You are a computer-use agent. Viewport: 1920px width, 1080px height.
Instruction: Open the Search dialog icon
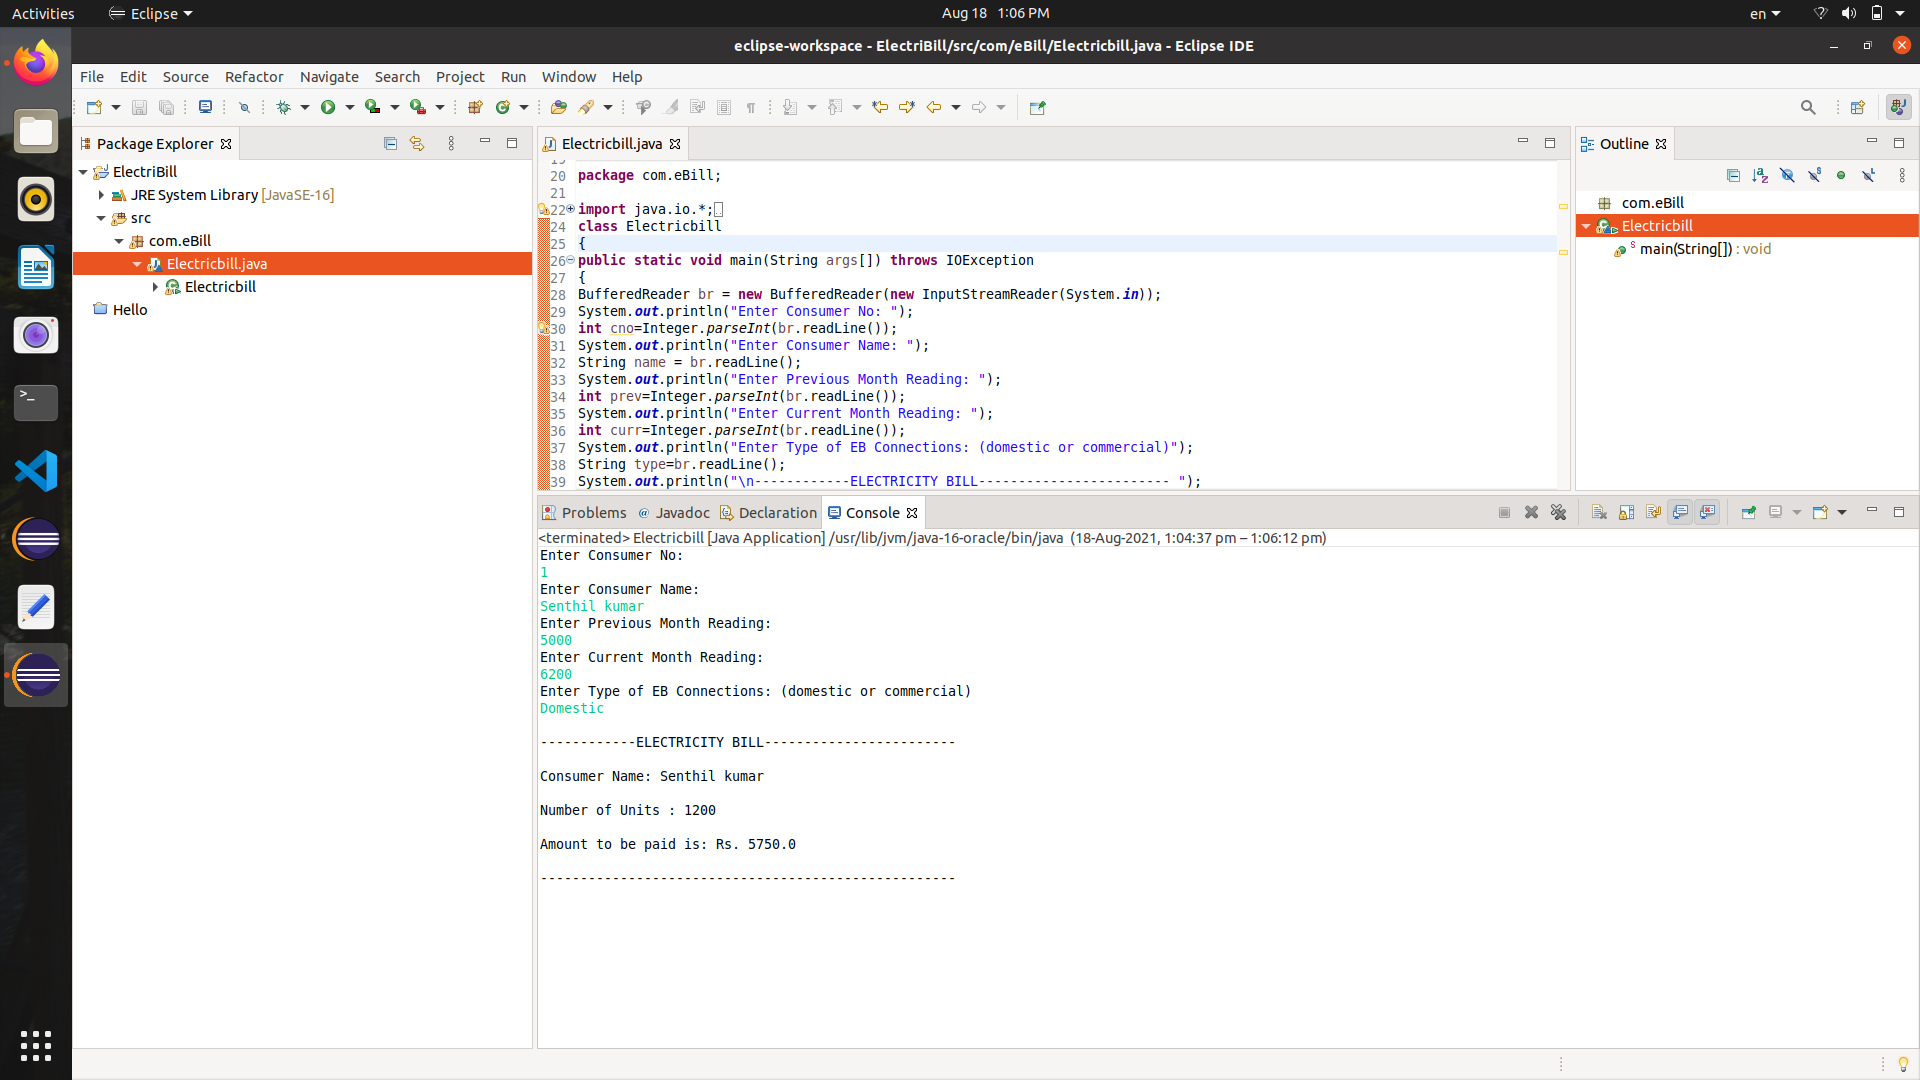click(x=1809, y=107)
